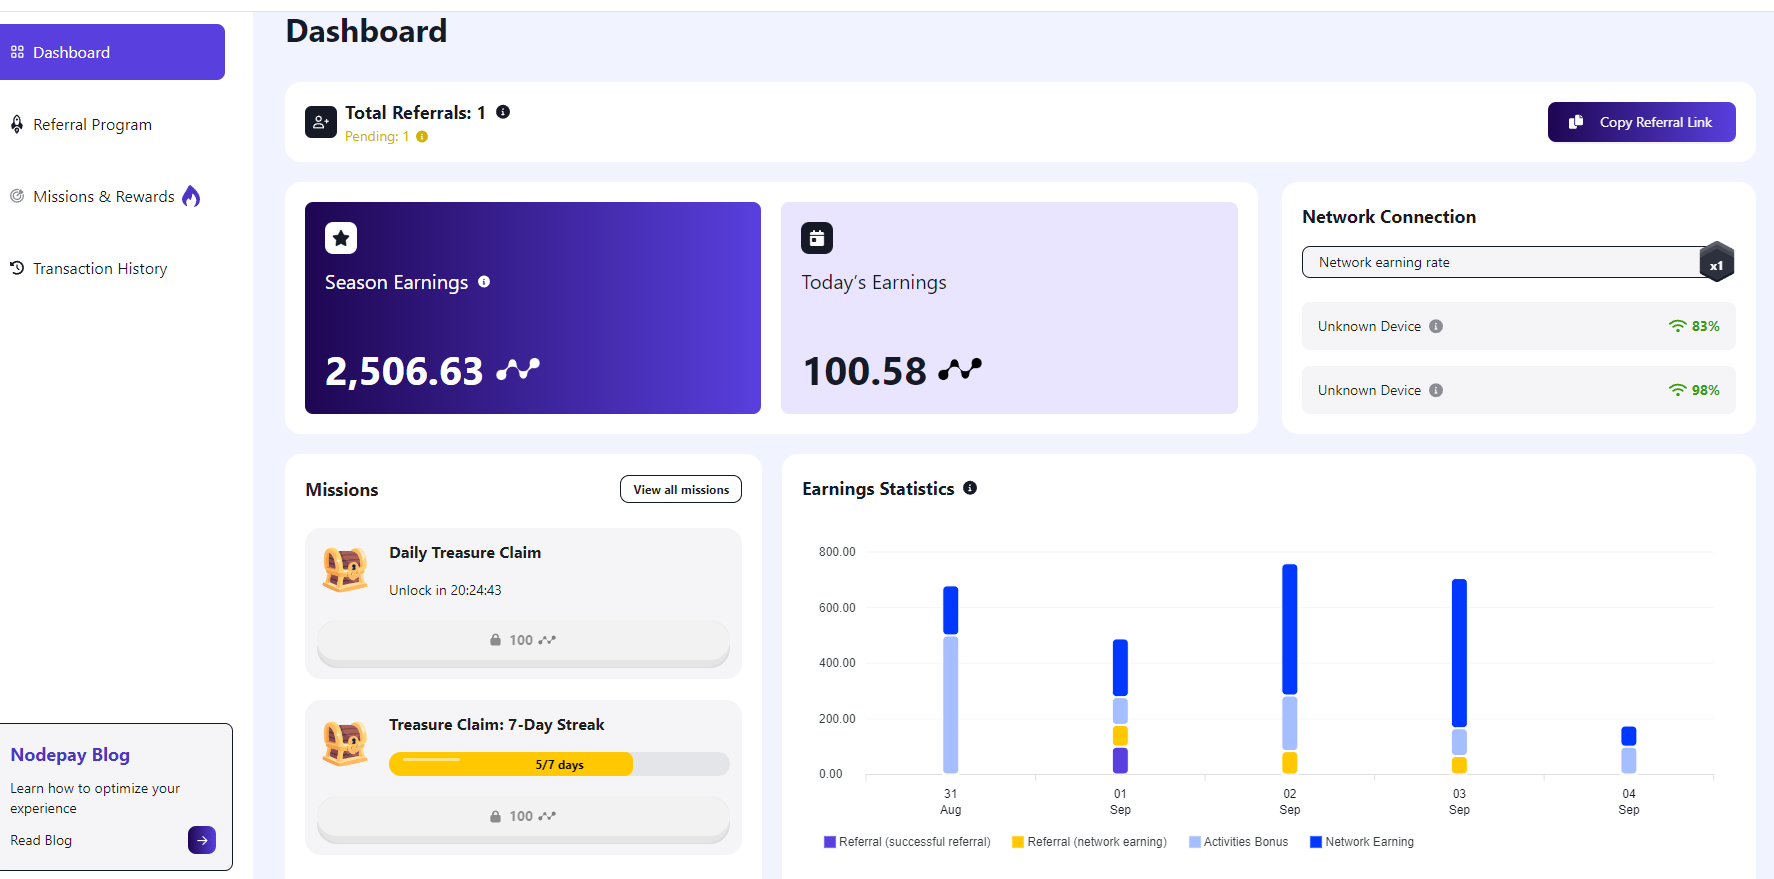Click the Unknown Device row showing 98%

pyautogui.click(x=1518, y=390)
